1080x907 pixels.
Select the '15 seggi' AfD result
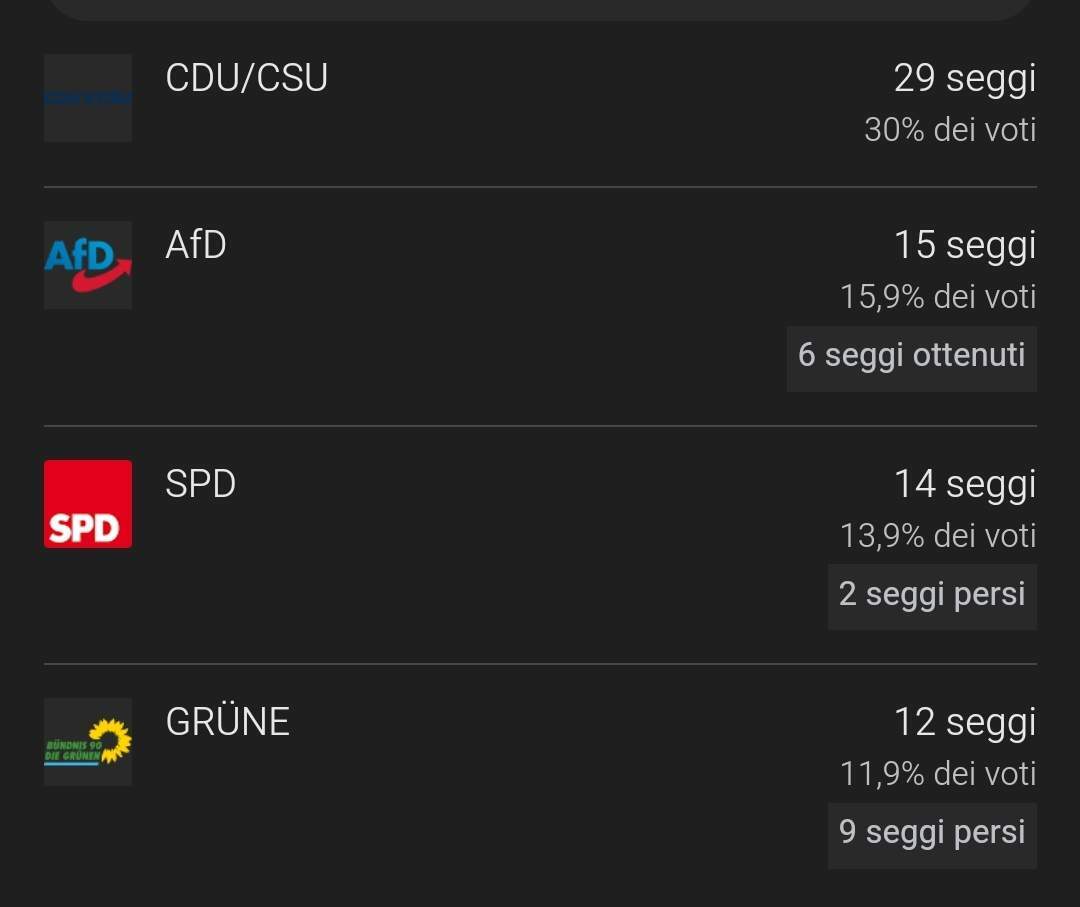pyautogui.click(x=964, y=246)
